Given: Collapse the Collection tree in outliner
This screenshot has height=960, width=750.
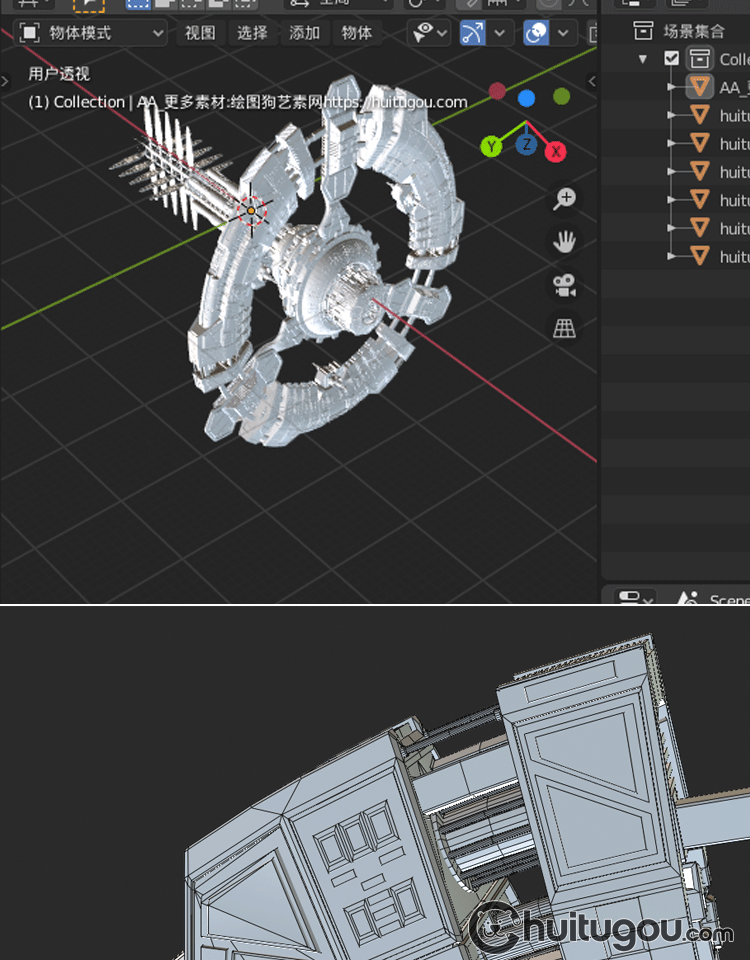Looking at the screenshot, I should (x=643, y=59).
